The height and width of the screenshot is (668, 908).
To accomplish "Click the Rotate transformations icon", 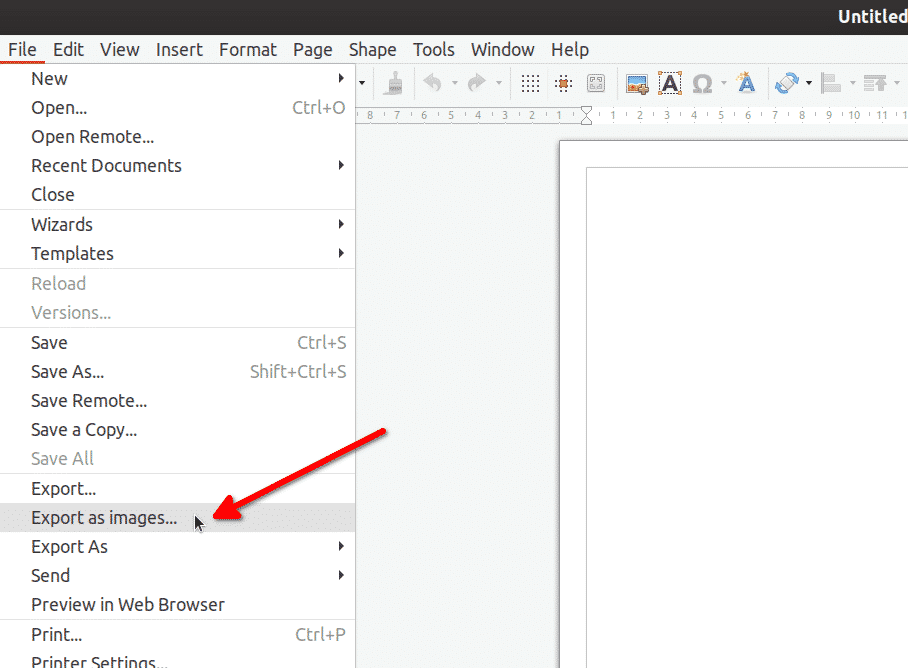I will click(x=787, y=83).
